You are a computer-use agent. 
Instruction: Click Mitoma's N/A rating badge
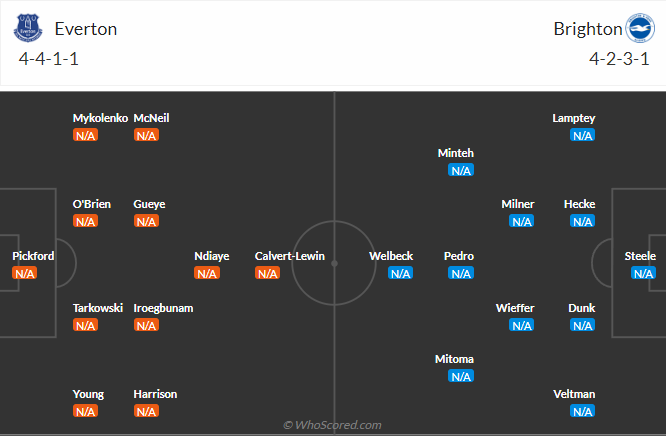point(461,376)
